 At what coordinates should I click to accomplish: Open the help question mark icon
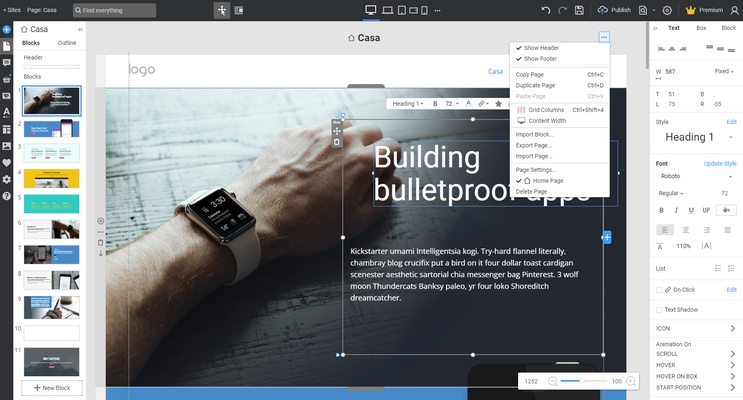[x=7, y=196]
